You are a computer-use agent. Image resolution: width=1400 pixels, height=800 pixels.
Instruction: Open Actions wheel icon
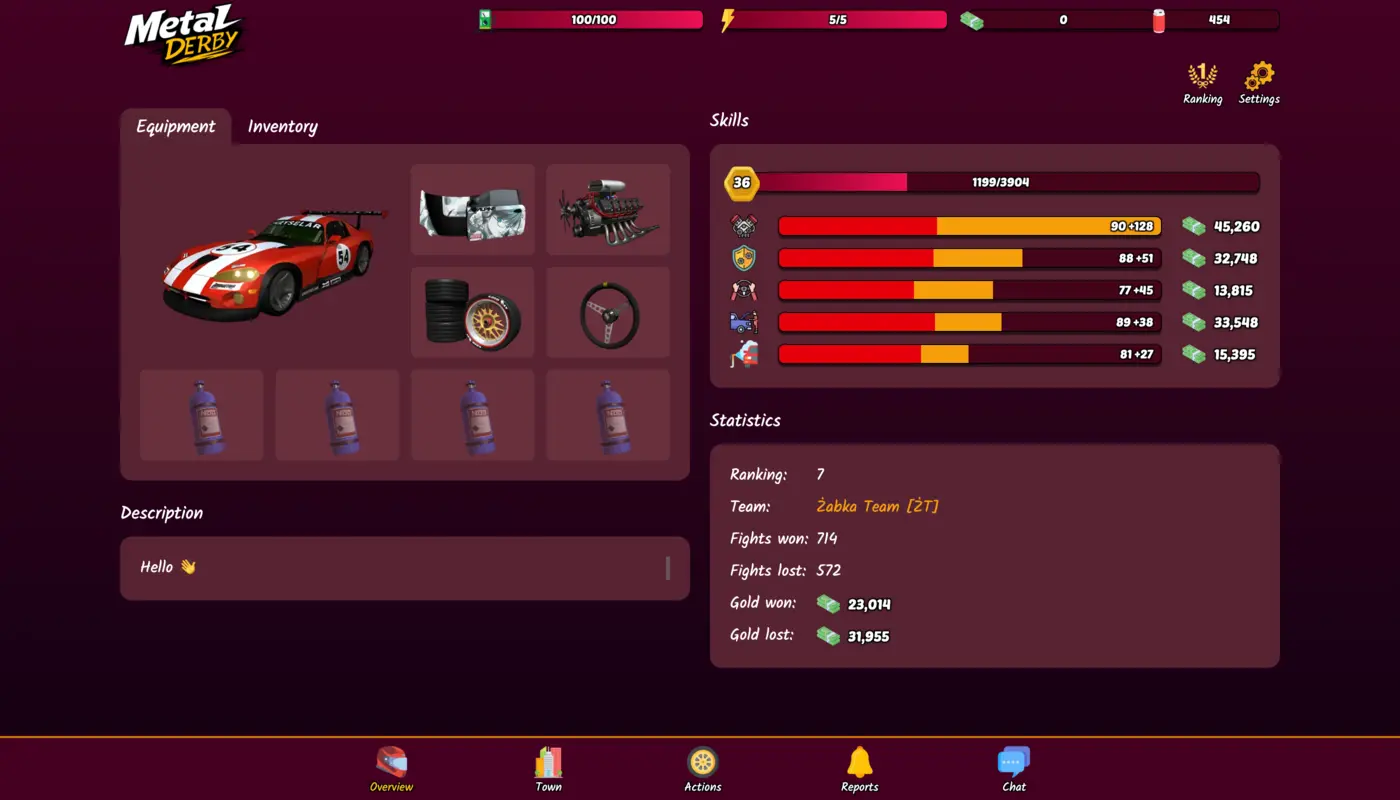[x=703, y=769]
